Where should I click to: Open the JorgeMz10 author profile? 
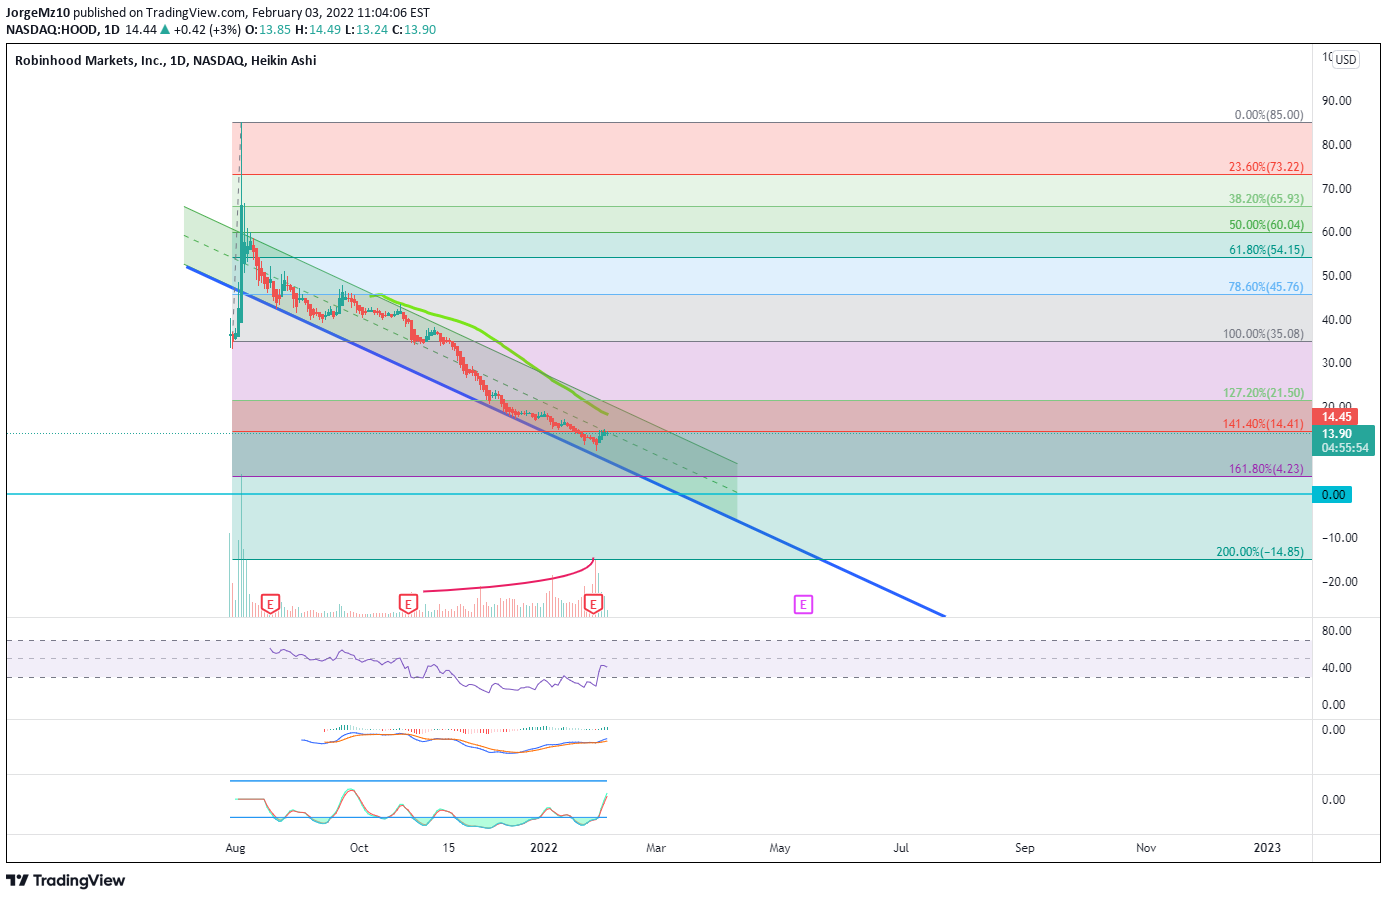(x=37, y=13)
